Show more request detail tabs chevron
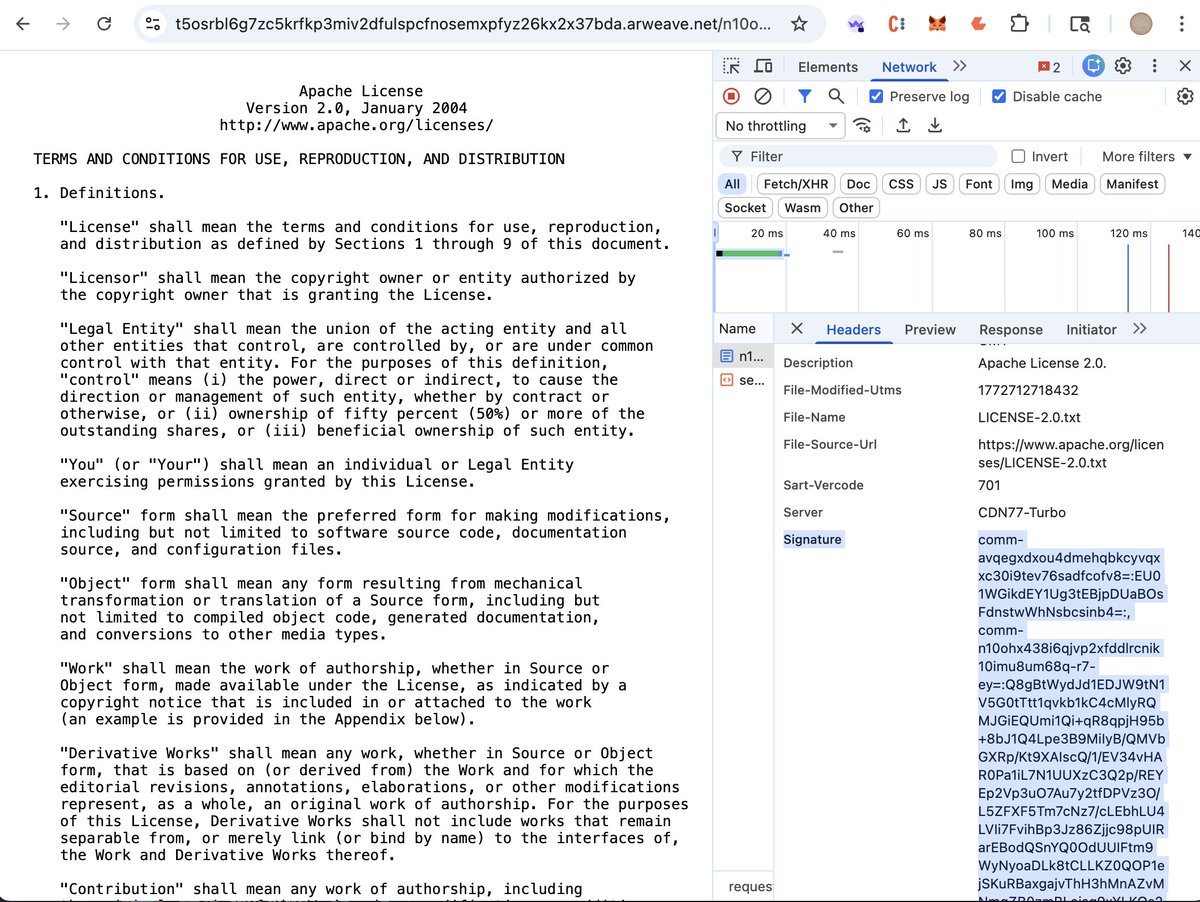 tap(1140, 328)
